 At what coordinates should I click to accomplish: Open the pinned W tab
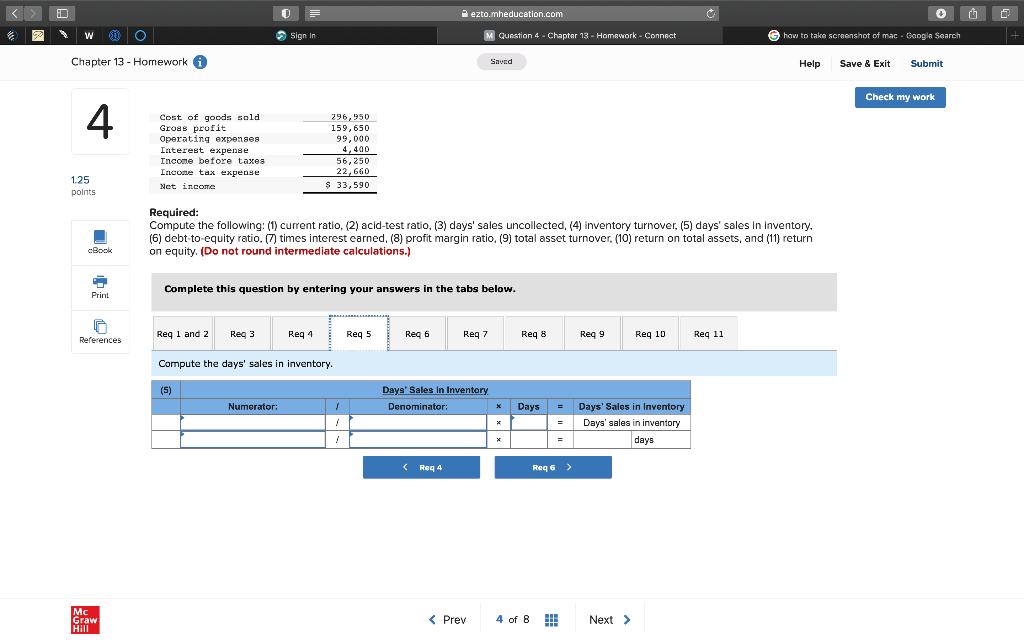coord(89,35)
